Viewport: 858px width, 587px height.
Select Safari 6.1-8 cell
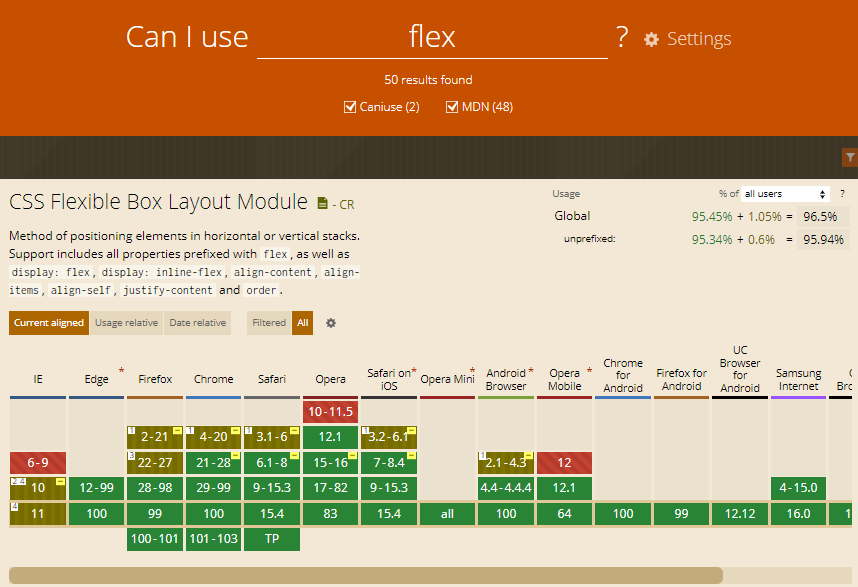tap(272, 463)
